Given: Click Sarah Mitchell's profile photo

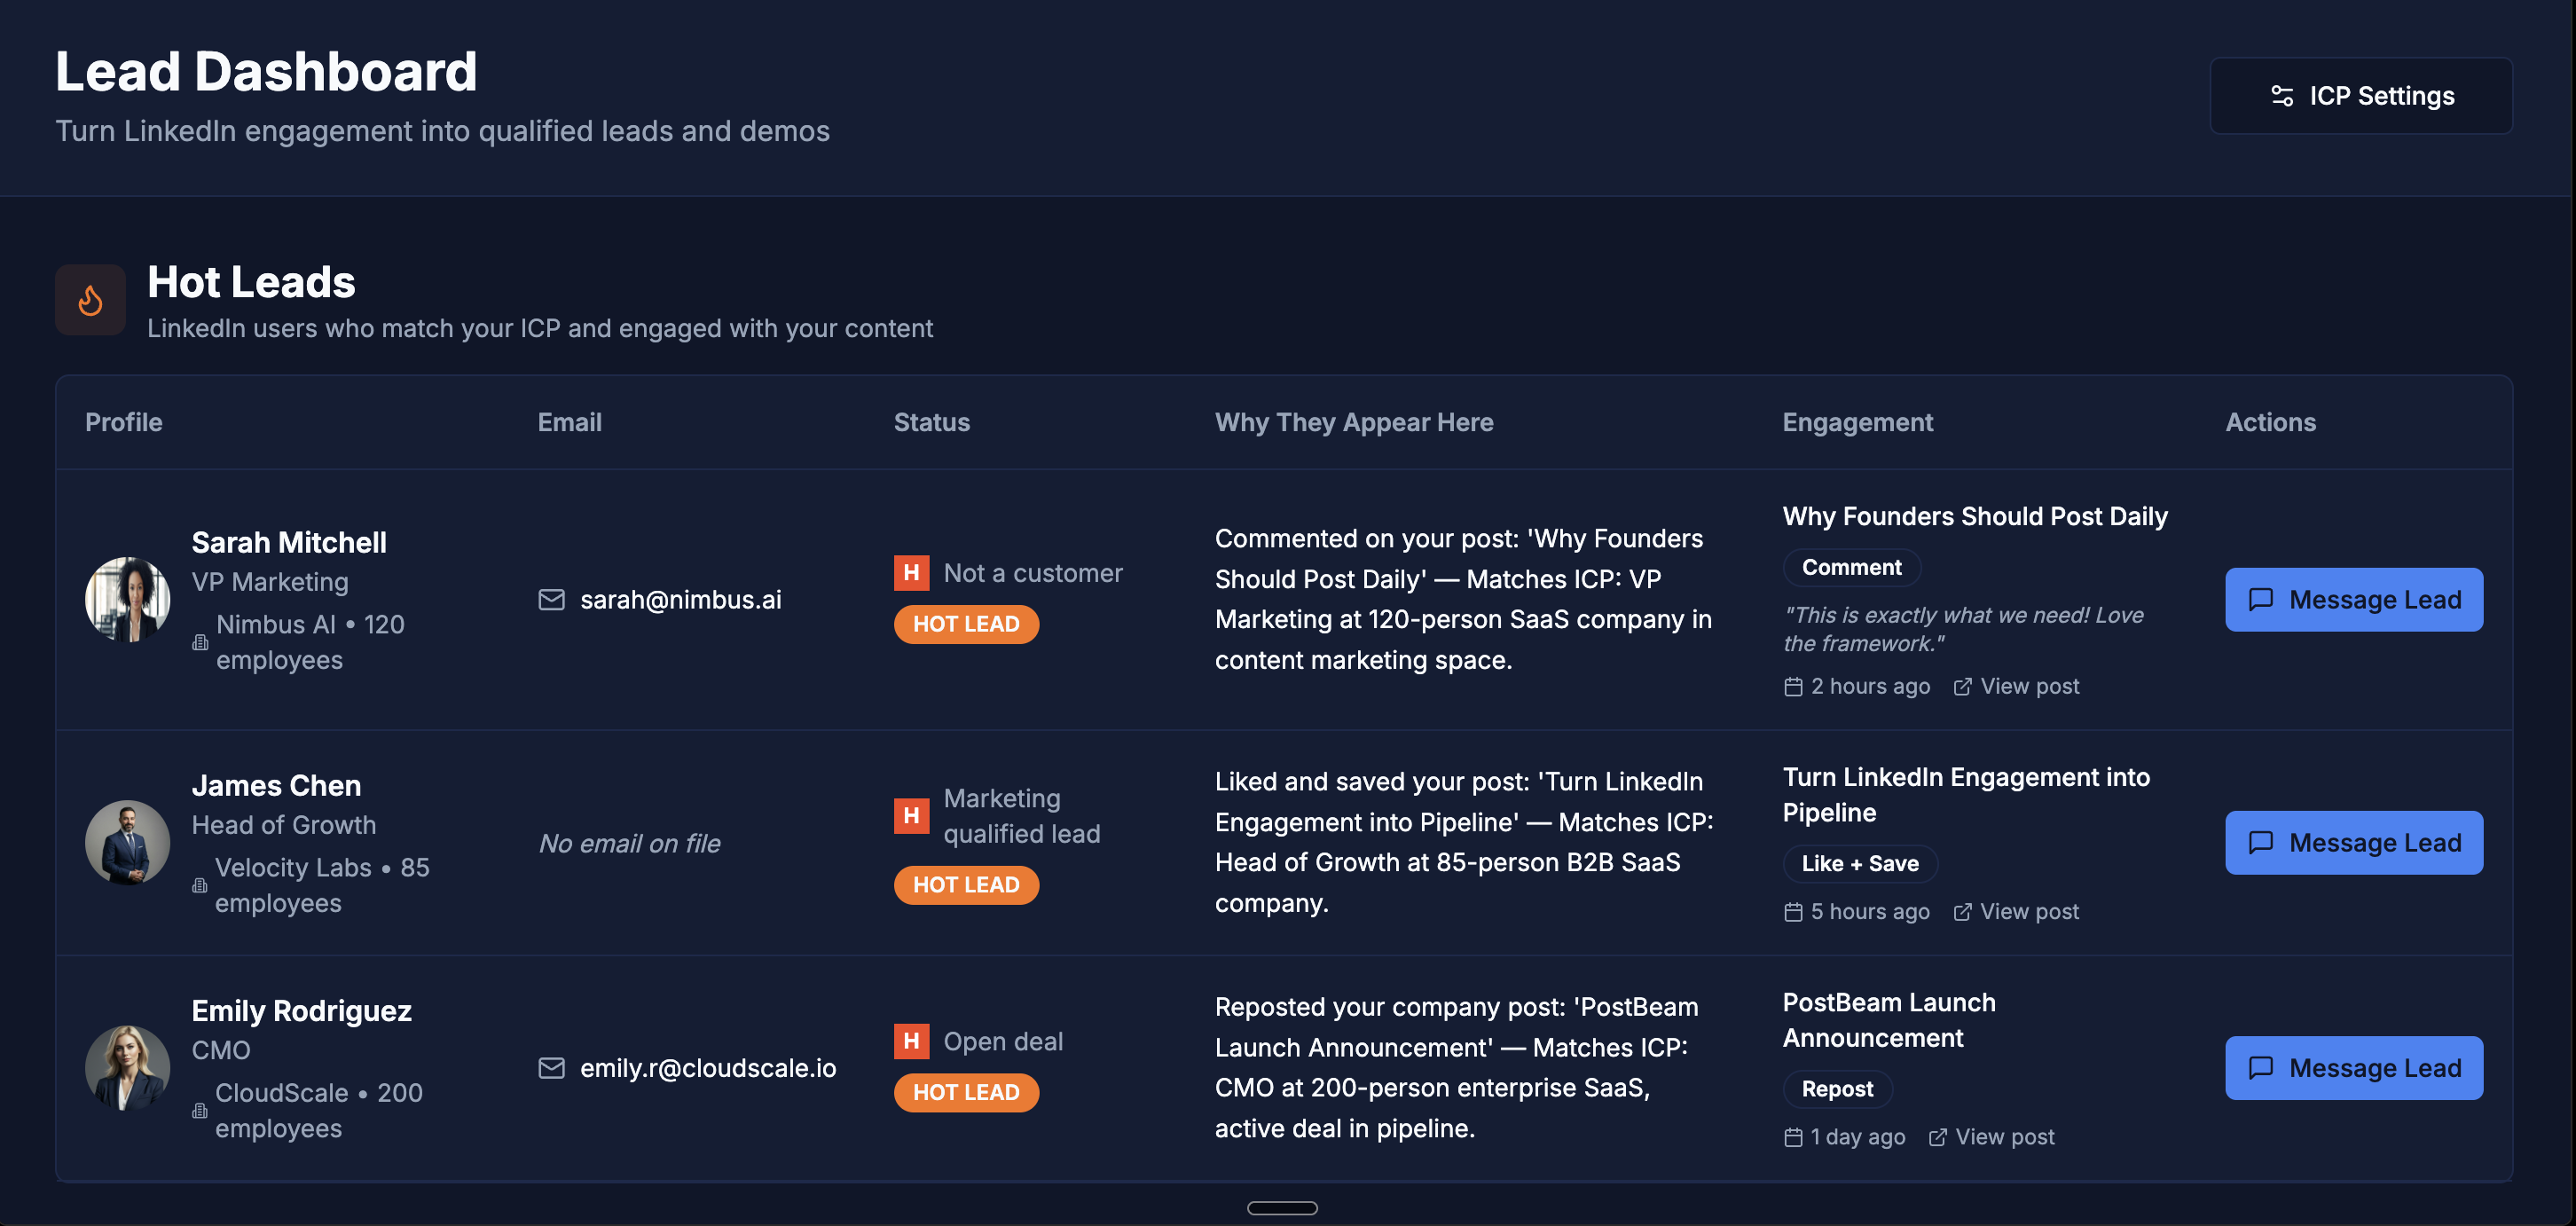Looking at the screenshot, I should coord(127,600).
